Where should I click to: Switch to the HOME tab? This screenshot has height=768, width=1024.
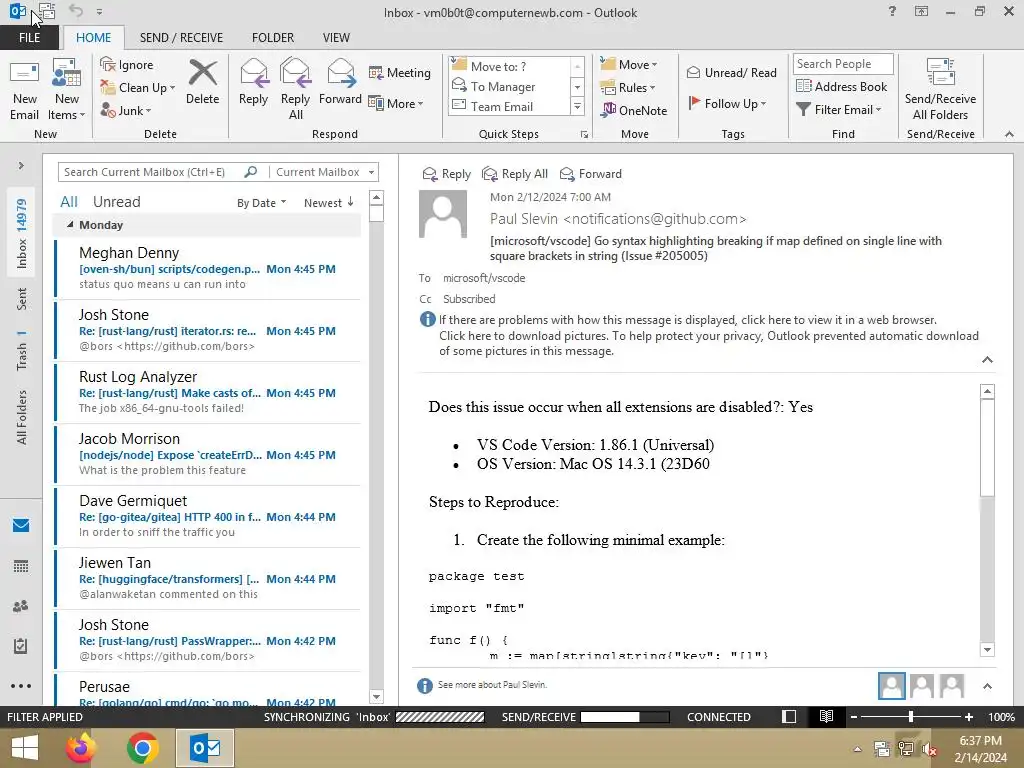point(93,37)
